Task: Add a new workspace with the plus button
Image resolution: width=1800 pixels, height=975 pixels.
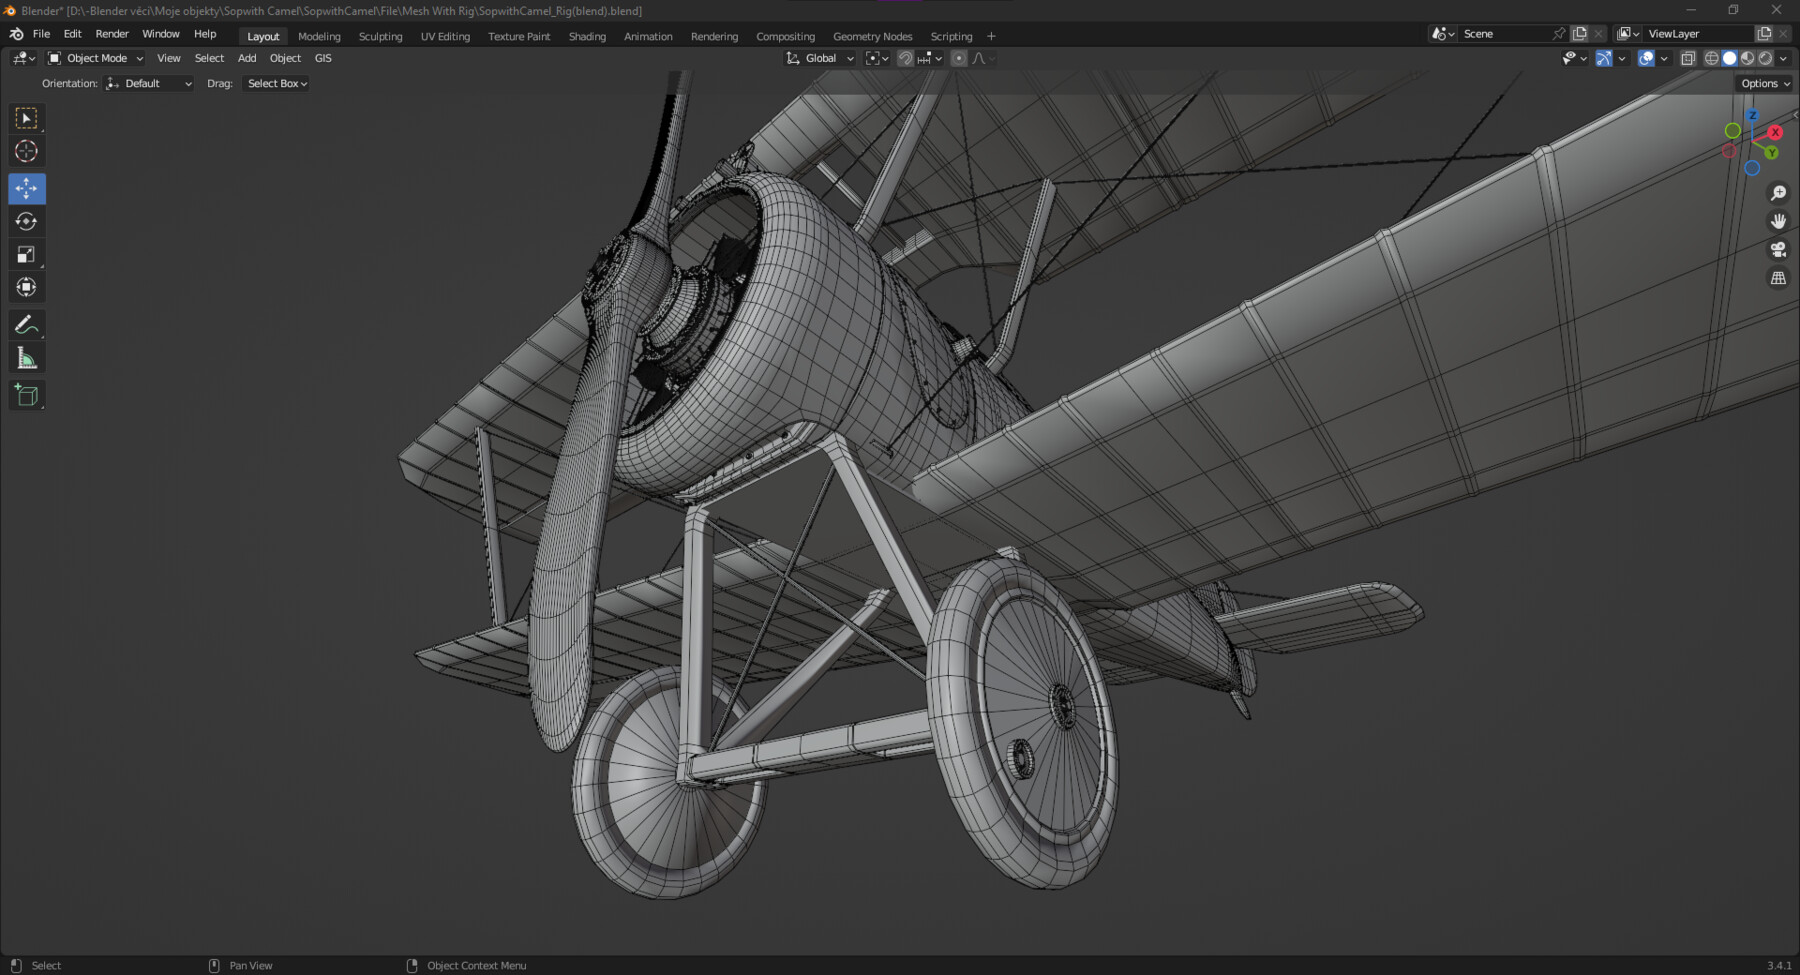Action: (991, 36)
